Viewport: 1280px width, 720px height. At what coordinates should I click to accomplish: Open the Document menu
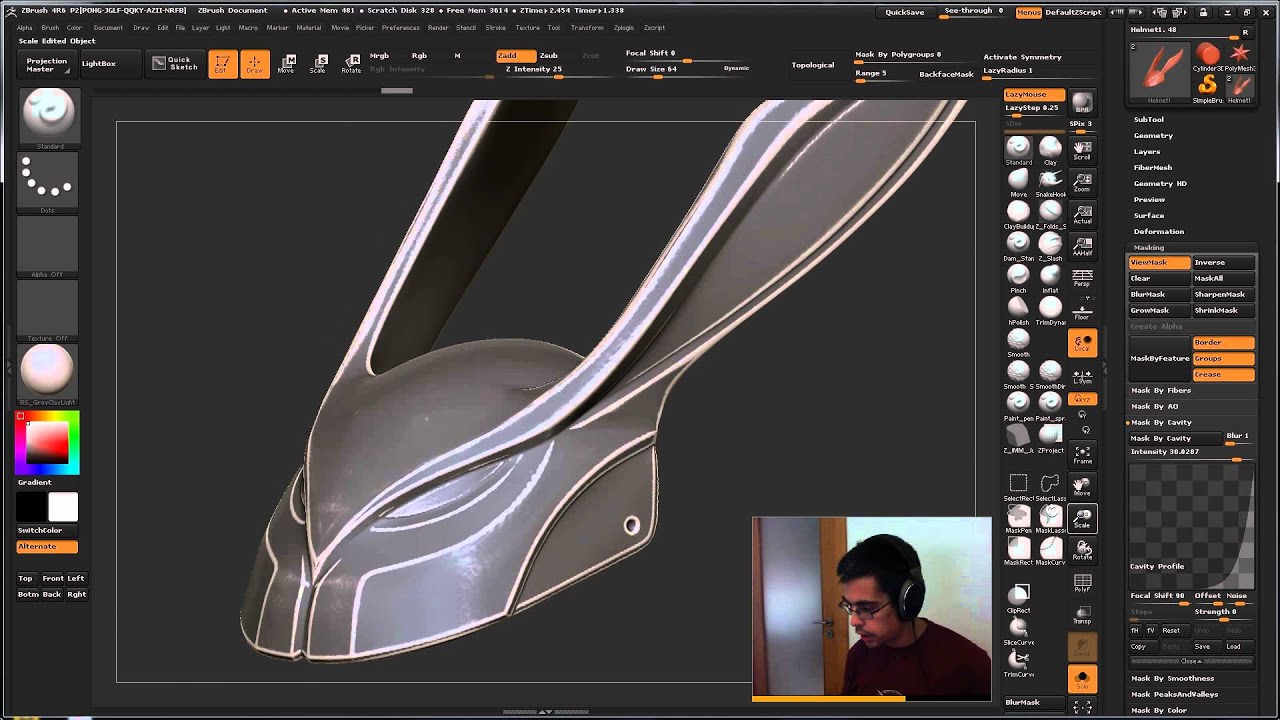[x=108, y=27]
